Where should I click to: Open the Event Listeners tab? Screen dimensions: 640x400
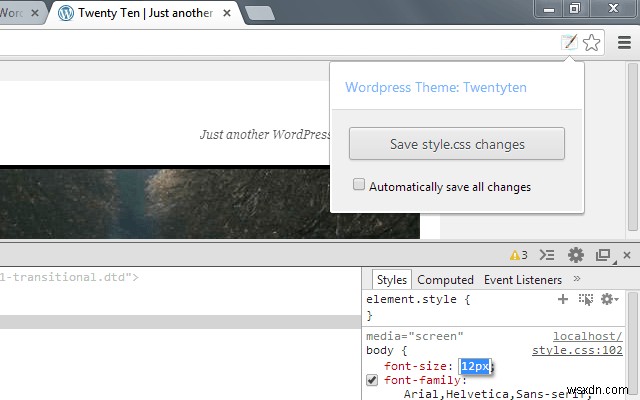[x=523, y=280]
